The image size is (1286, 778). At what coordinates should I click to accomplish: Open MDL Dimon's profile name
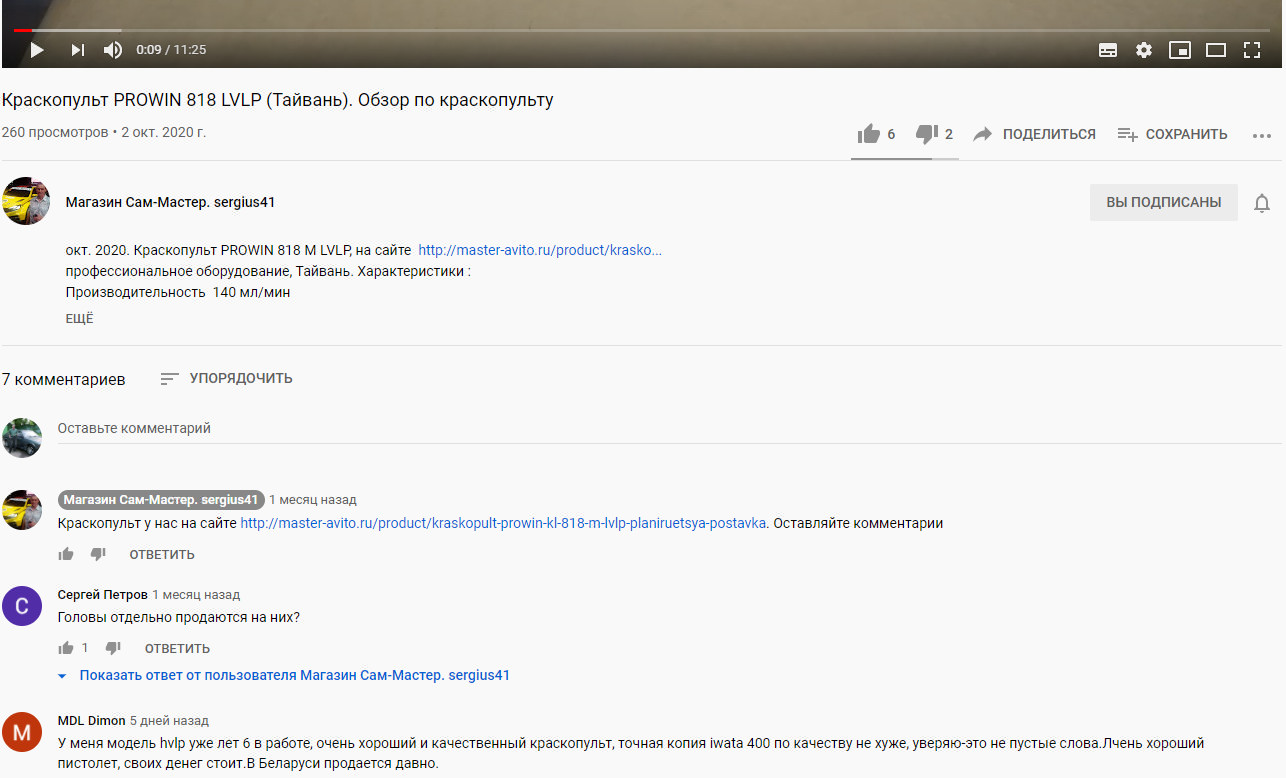point(92,721)
